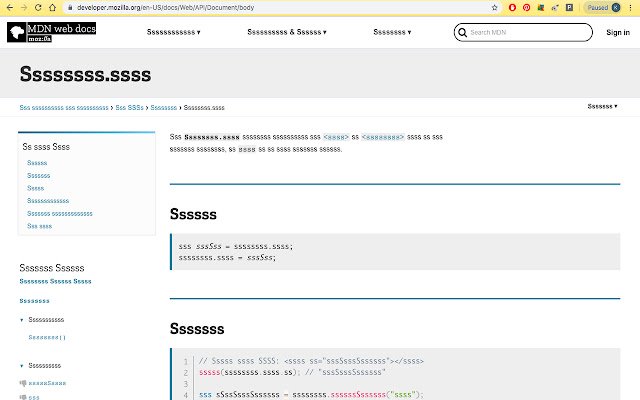This screenshot has width=640, height=400.
Task: Open the dark P extension icon
Action: point(569,7)
